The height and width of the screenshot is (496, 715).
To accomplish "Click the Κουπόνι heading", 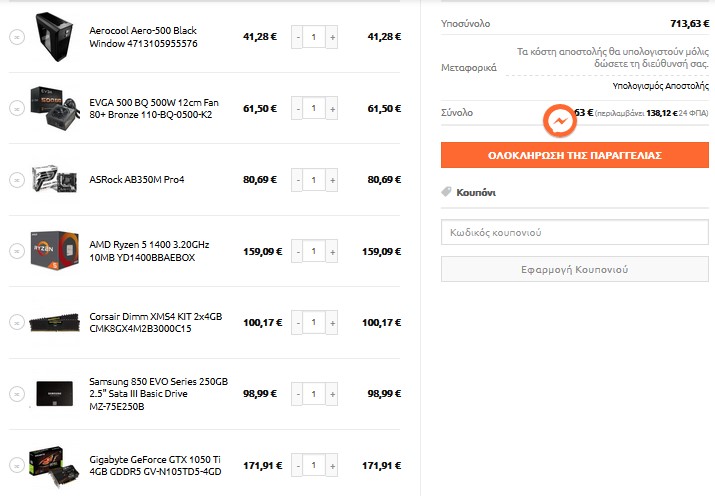I will tap(476, 193).
